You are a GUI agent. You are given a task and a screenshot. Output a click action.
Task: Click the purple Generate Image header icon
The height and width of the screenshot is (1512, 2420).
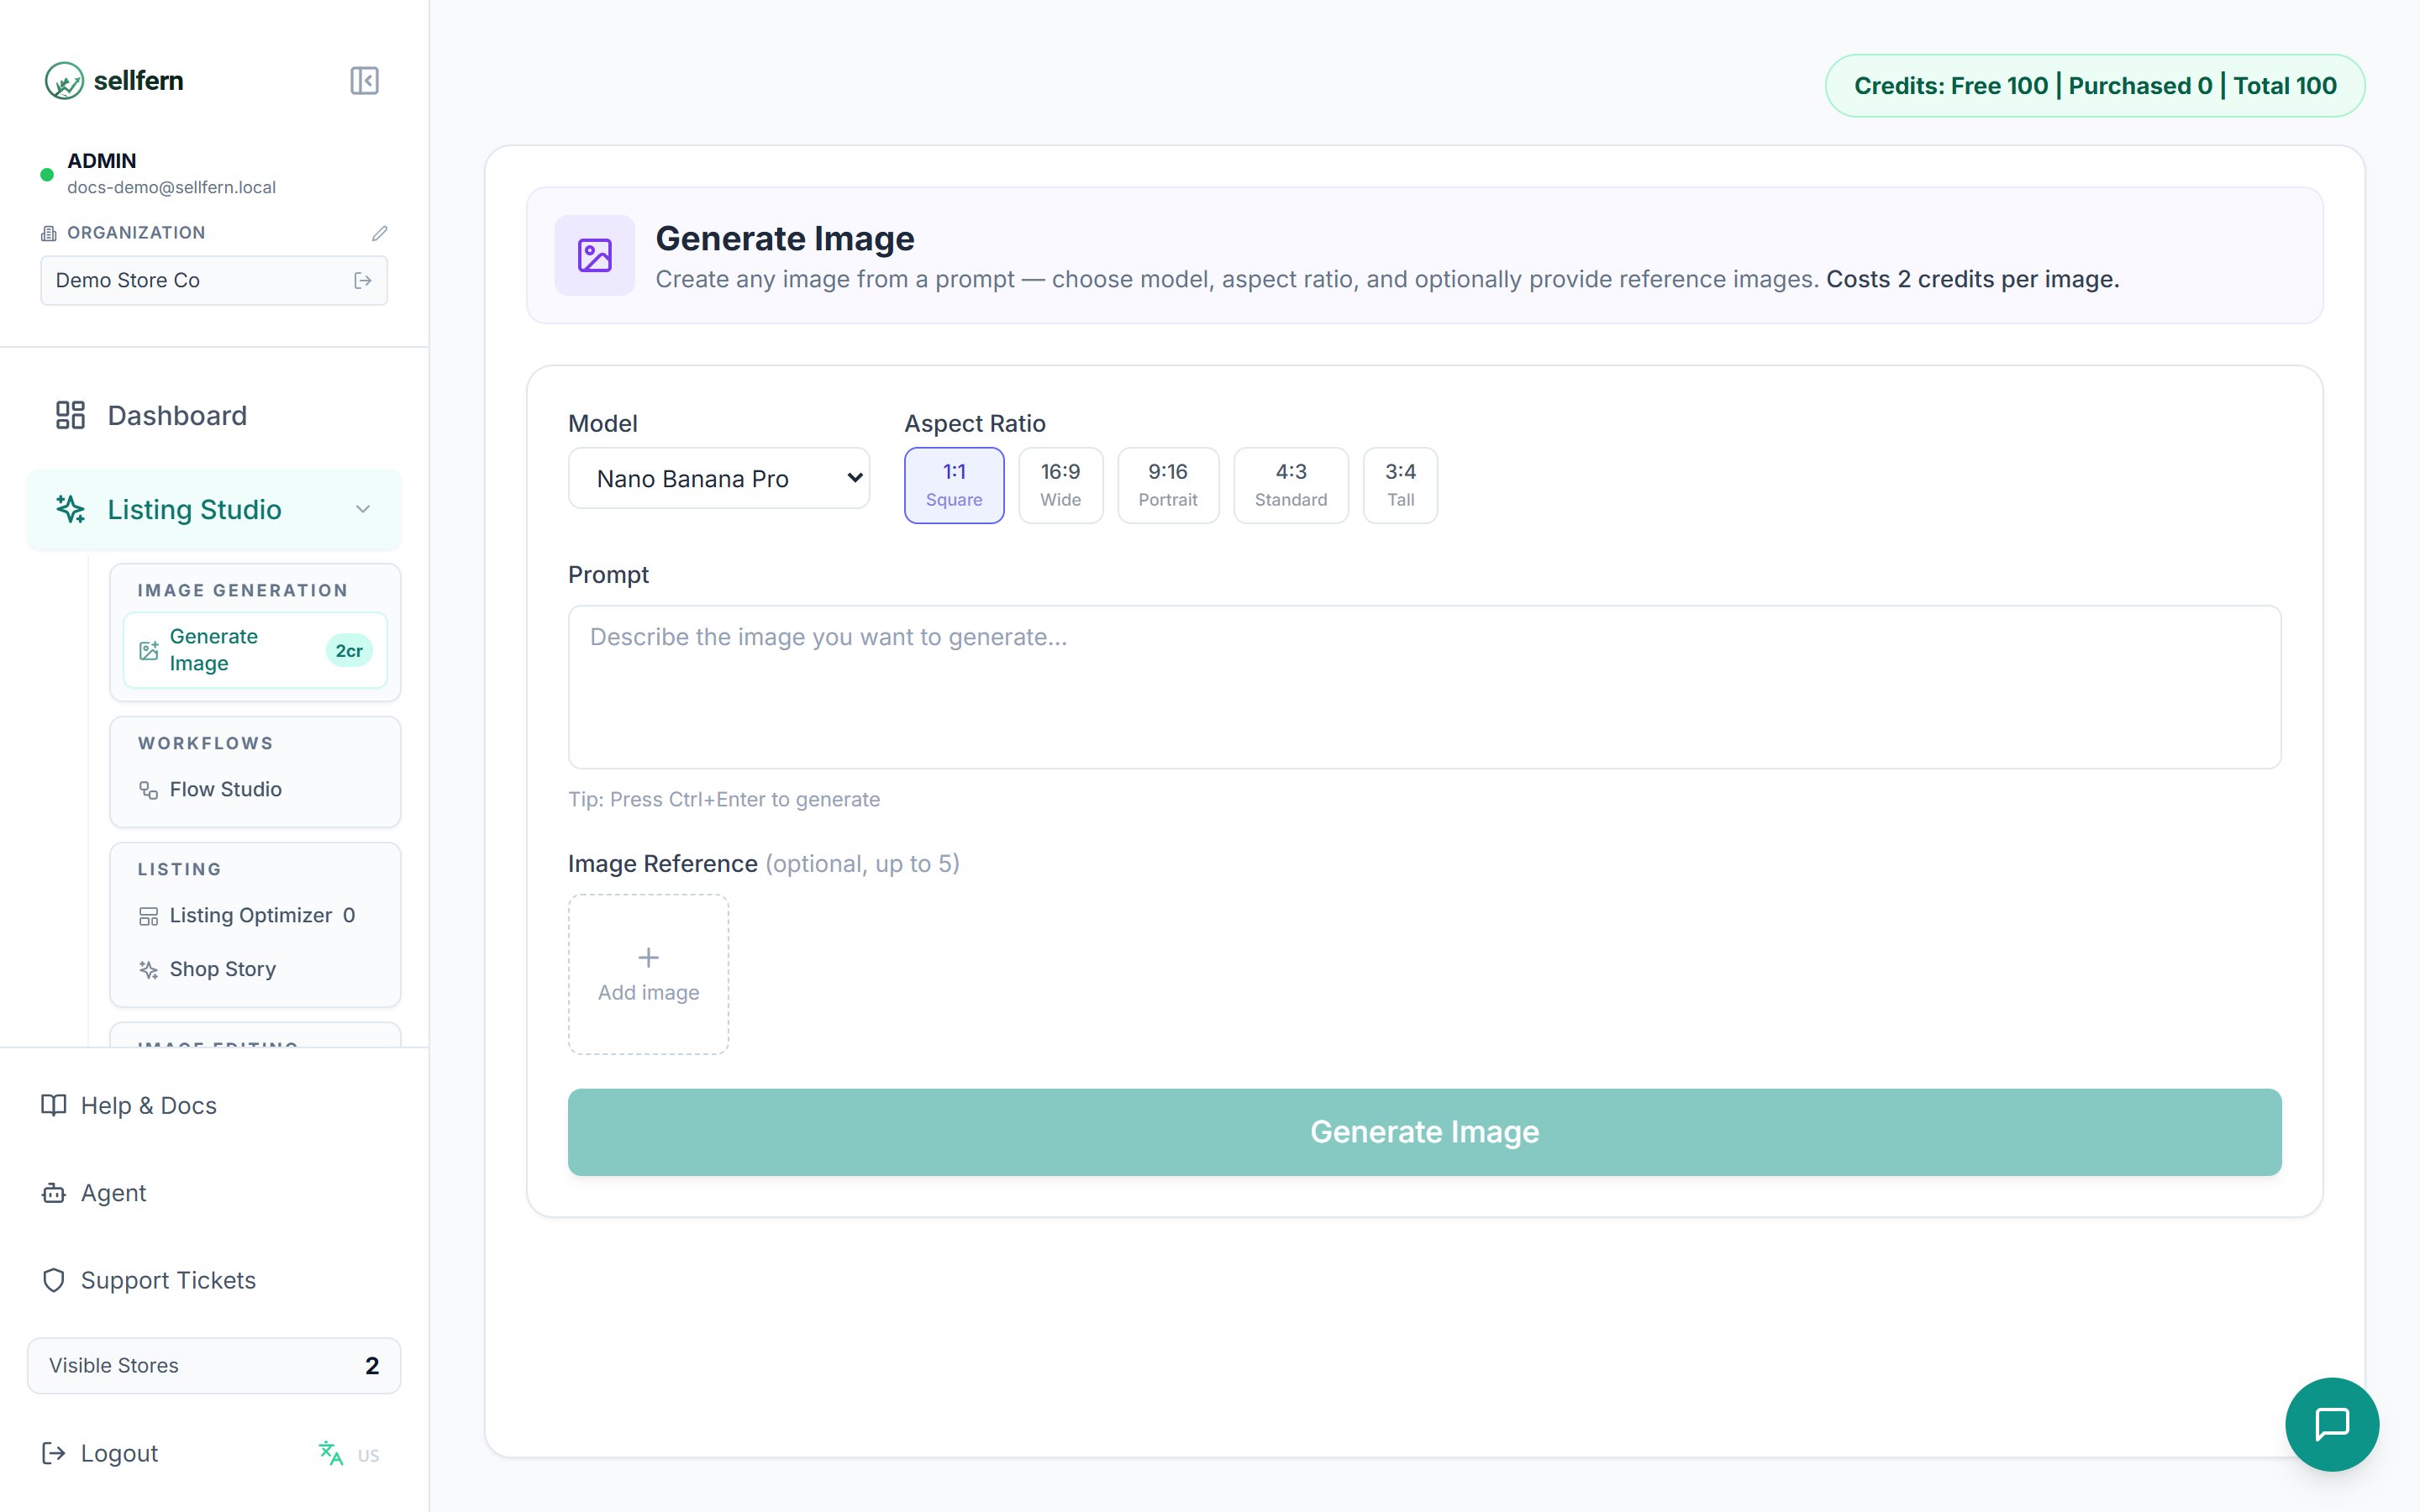[595, 255]
